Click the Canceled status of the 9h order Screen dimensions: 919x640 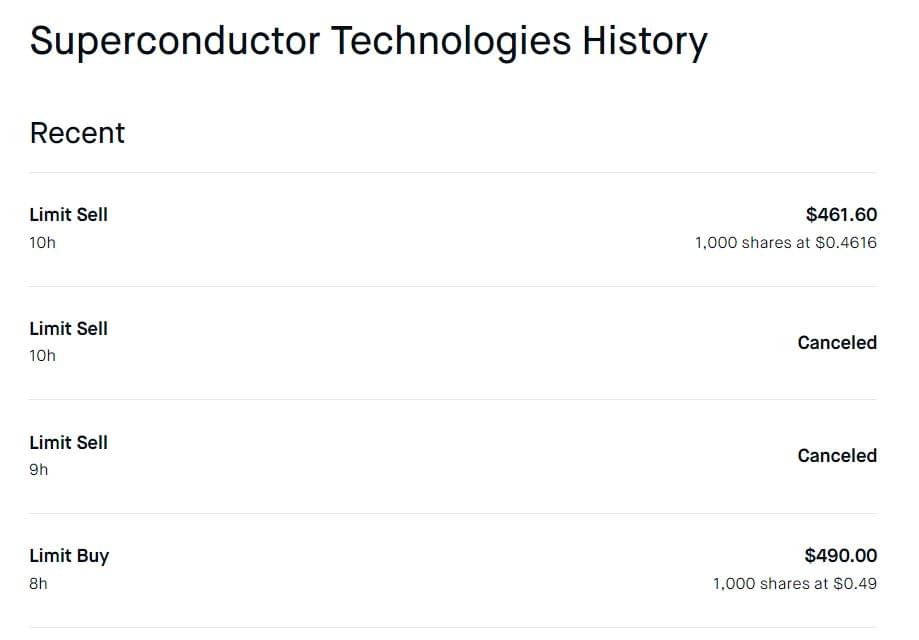[836, 456]
